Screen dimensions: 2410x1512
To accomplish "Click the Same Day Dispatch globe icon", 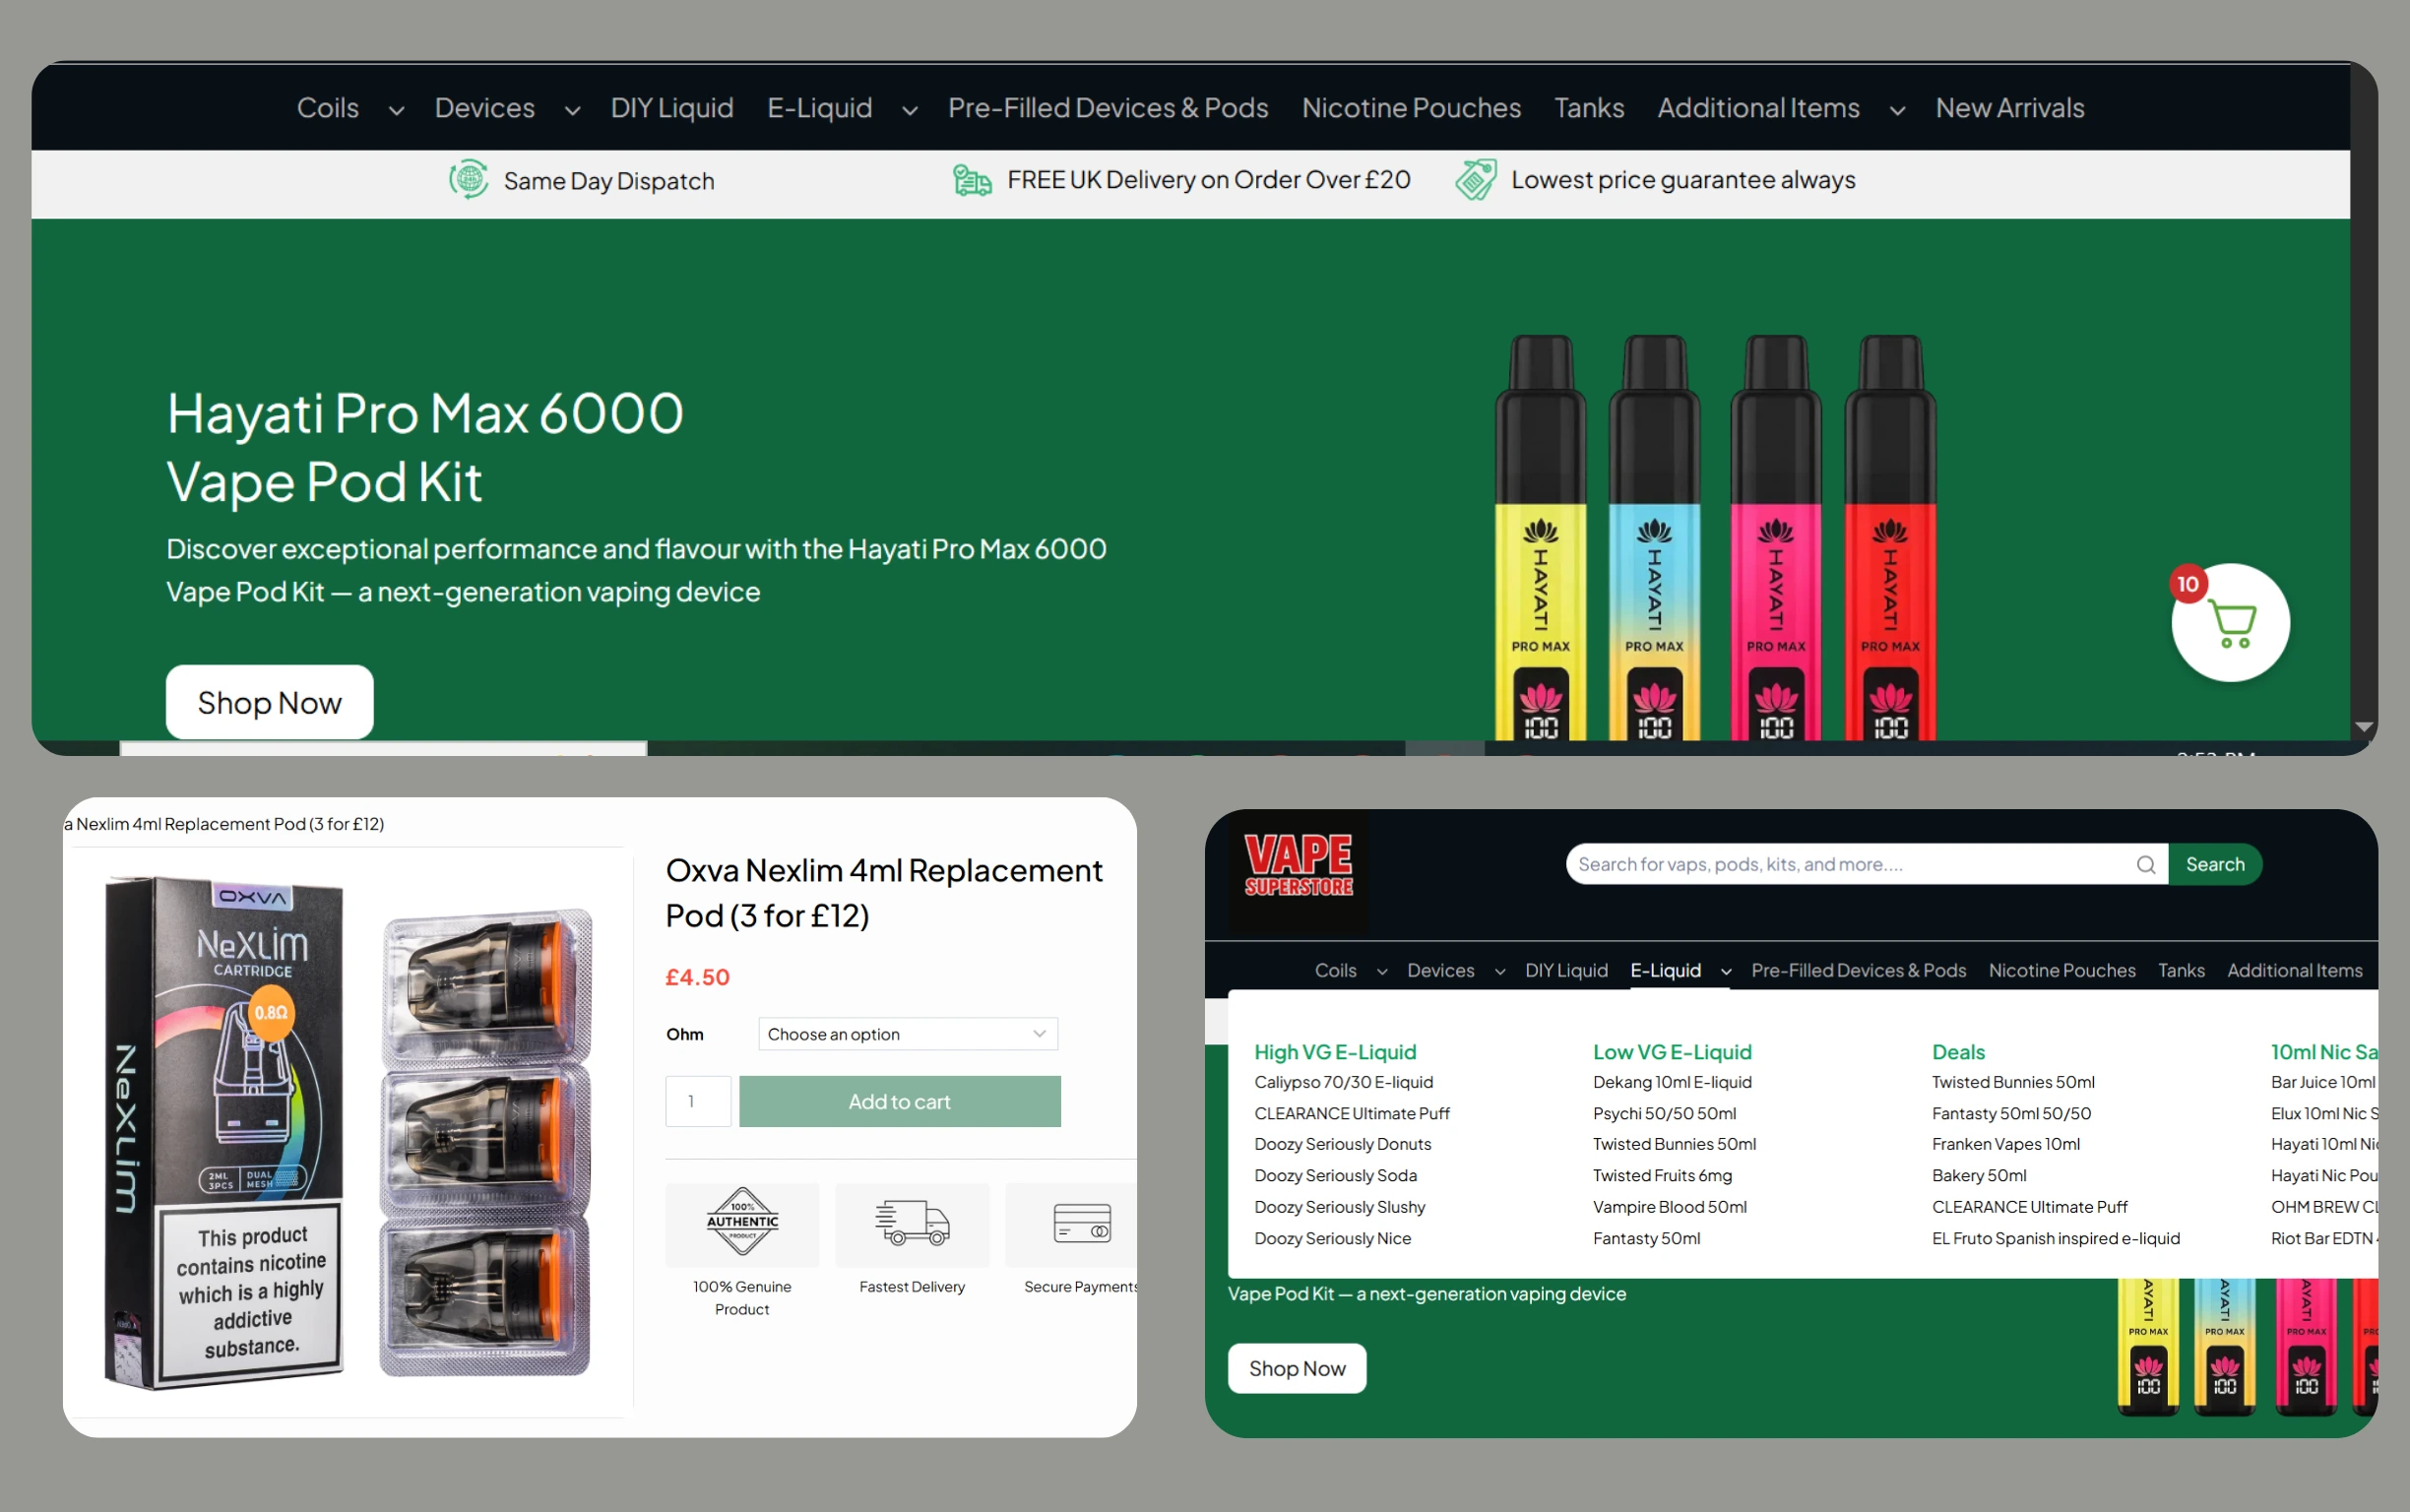I will pos(468,180).
